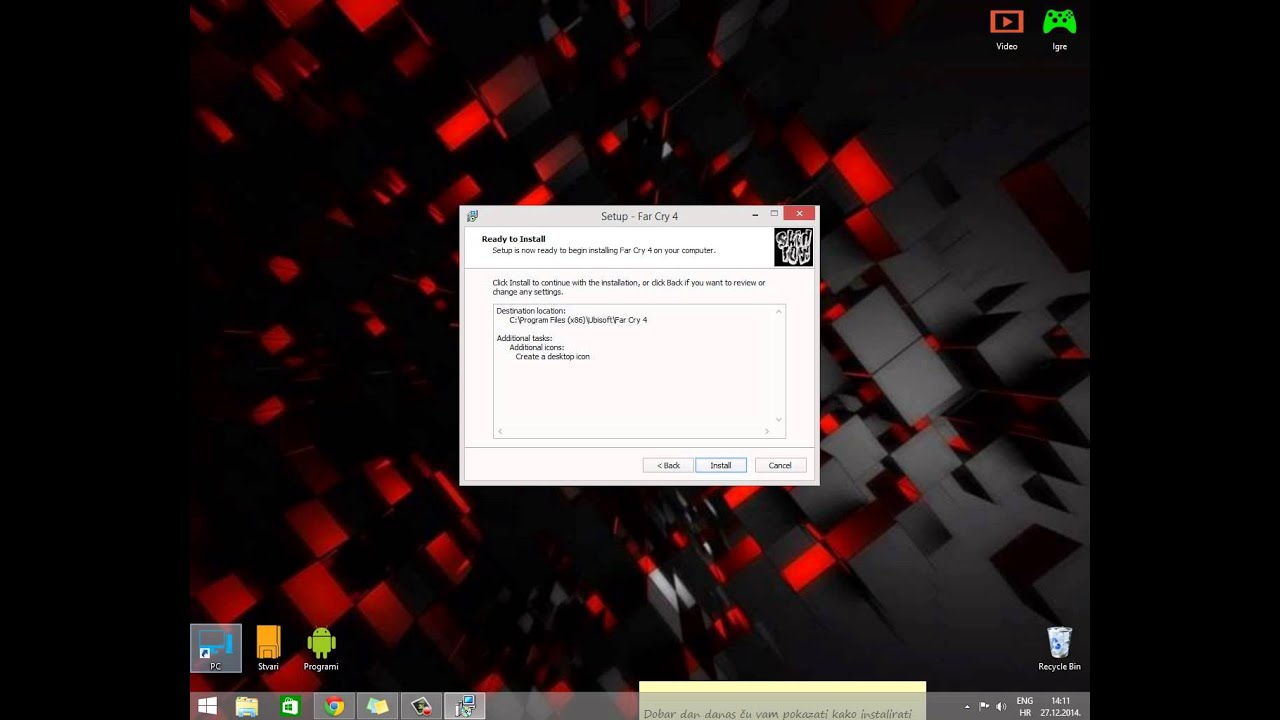Click the "Ready to Install" heading
Image resolution: width=1280 pixels, height=720 pixels.
click(x=514, y=239)
